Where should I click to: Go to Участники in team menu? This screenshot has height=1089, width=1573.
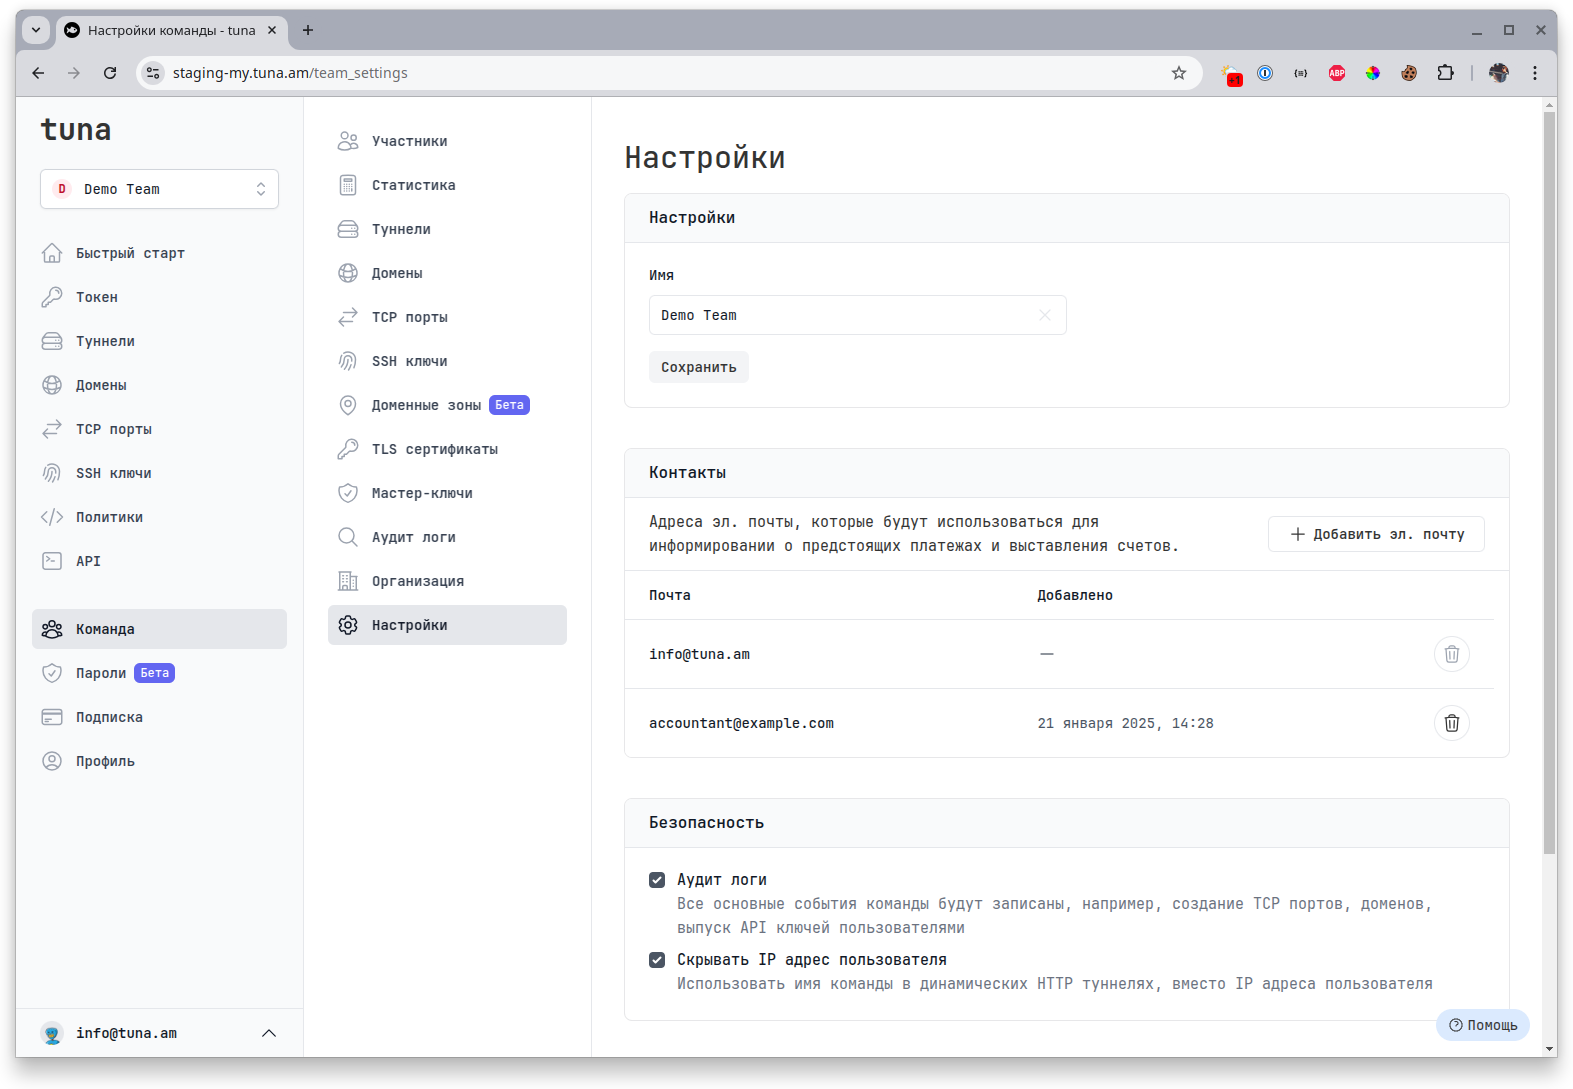pos(409,141)
